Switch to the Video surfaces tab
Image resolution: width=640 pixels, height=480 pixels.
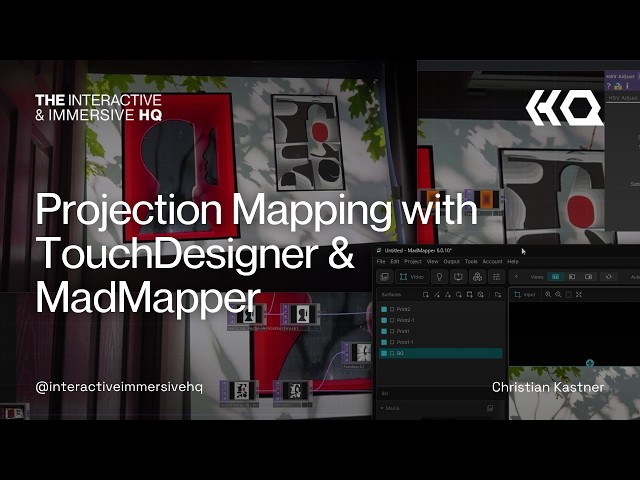click(412, 277)
